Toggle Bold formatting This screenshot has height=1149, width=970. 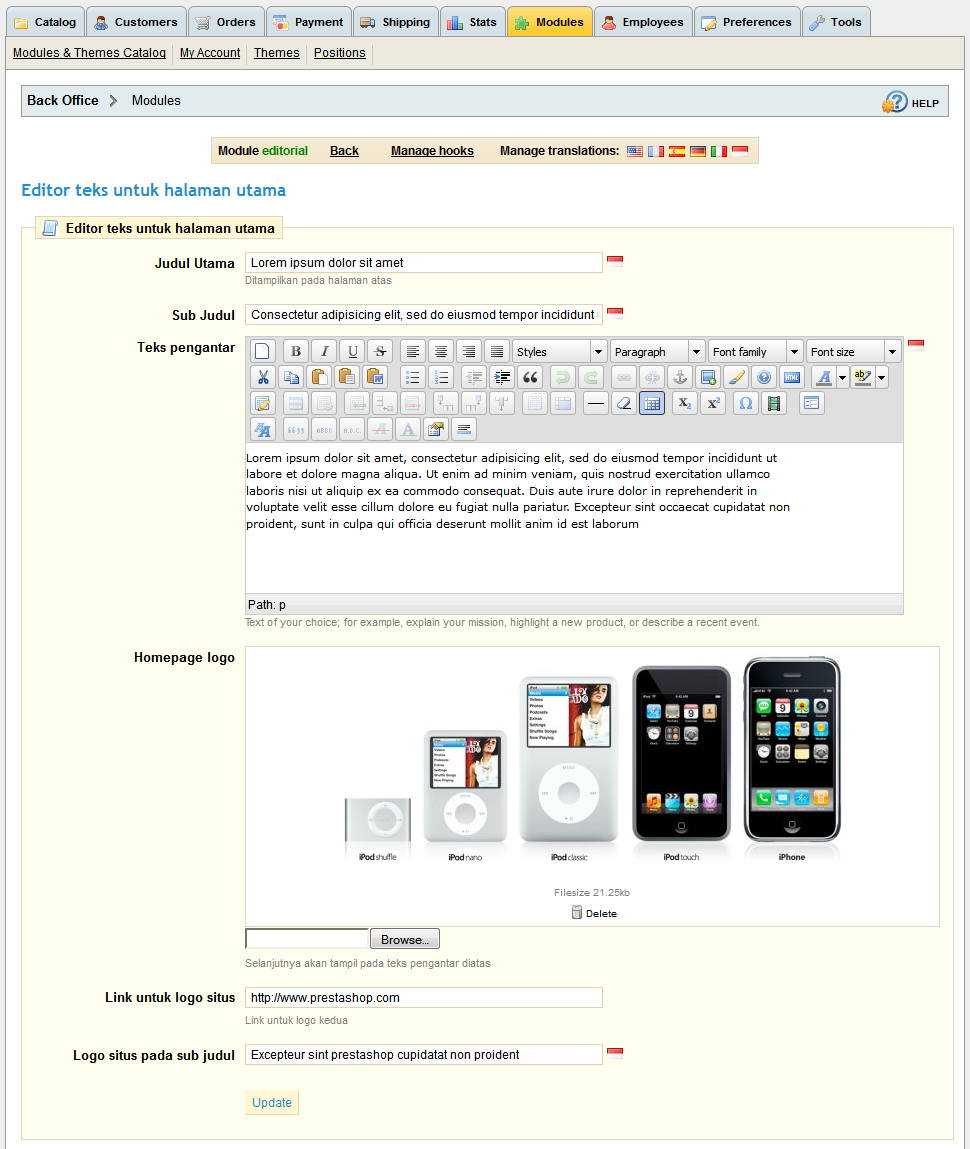(296, 351)
